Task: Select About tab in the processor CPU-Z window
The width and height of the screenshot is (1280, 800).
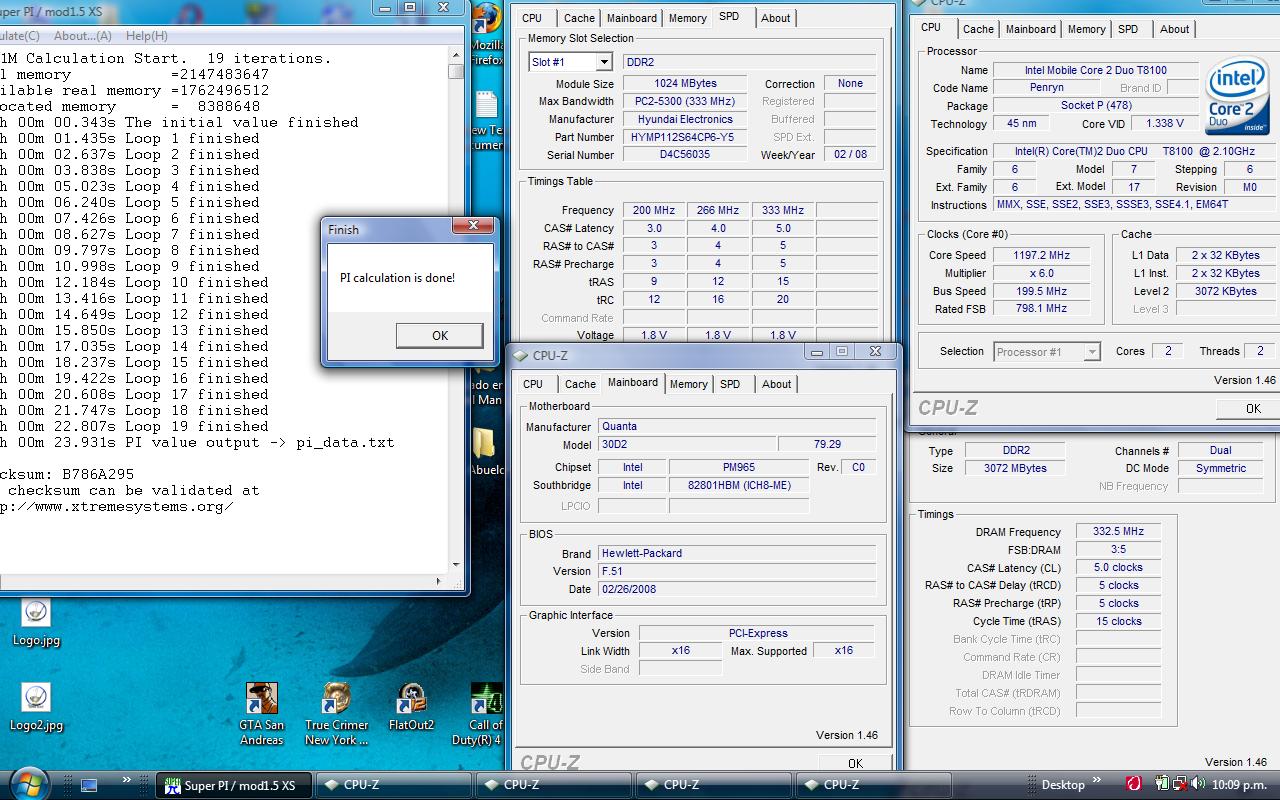Action: pos(1175,29)
